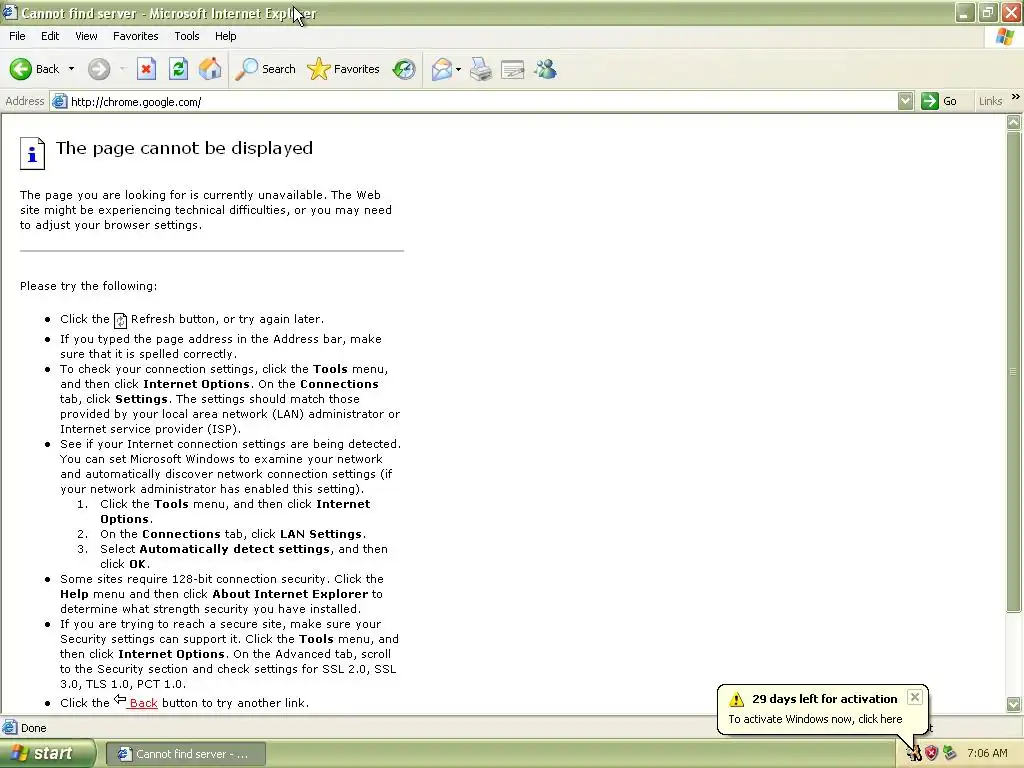Click the Edit page toolbar icon
The height and width of the screenshot is (768, 1024).
(513, 69)
